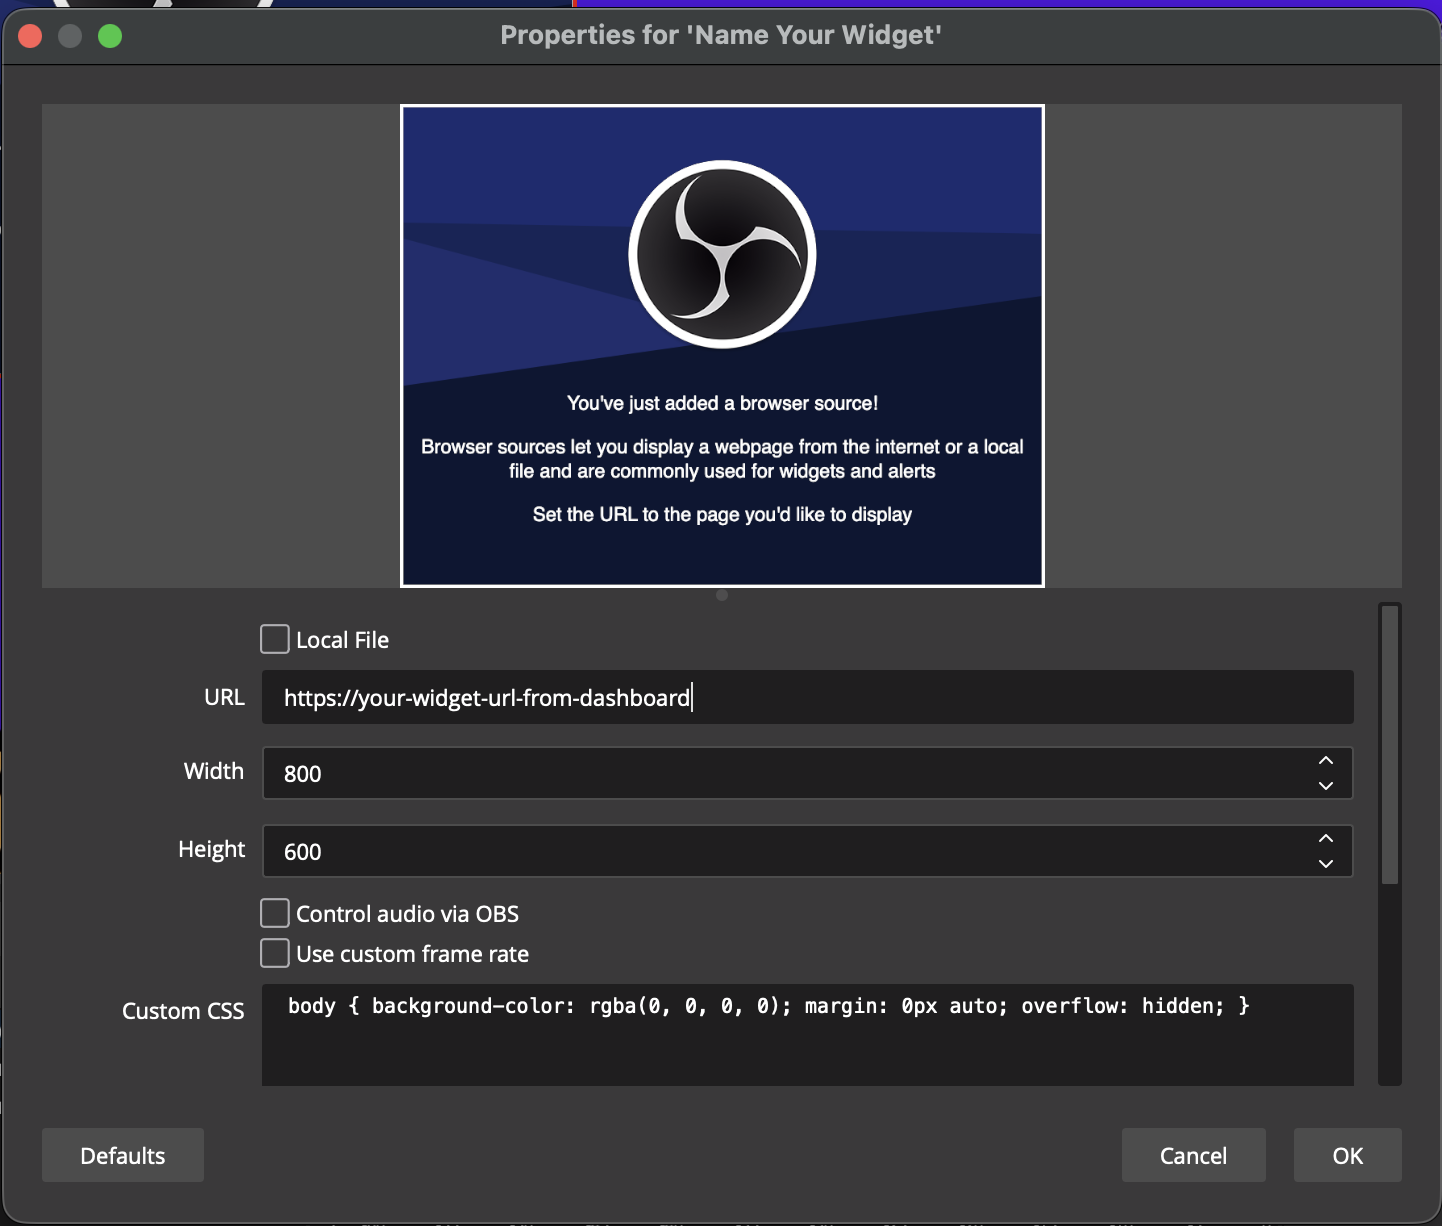Decrease Height with the down arrow
The height and width of the screenshot is (1226, 1442).
[1326, 864]
